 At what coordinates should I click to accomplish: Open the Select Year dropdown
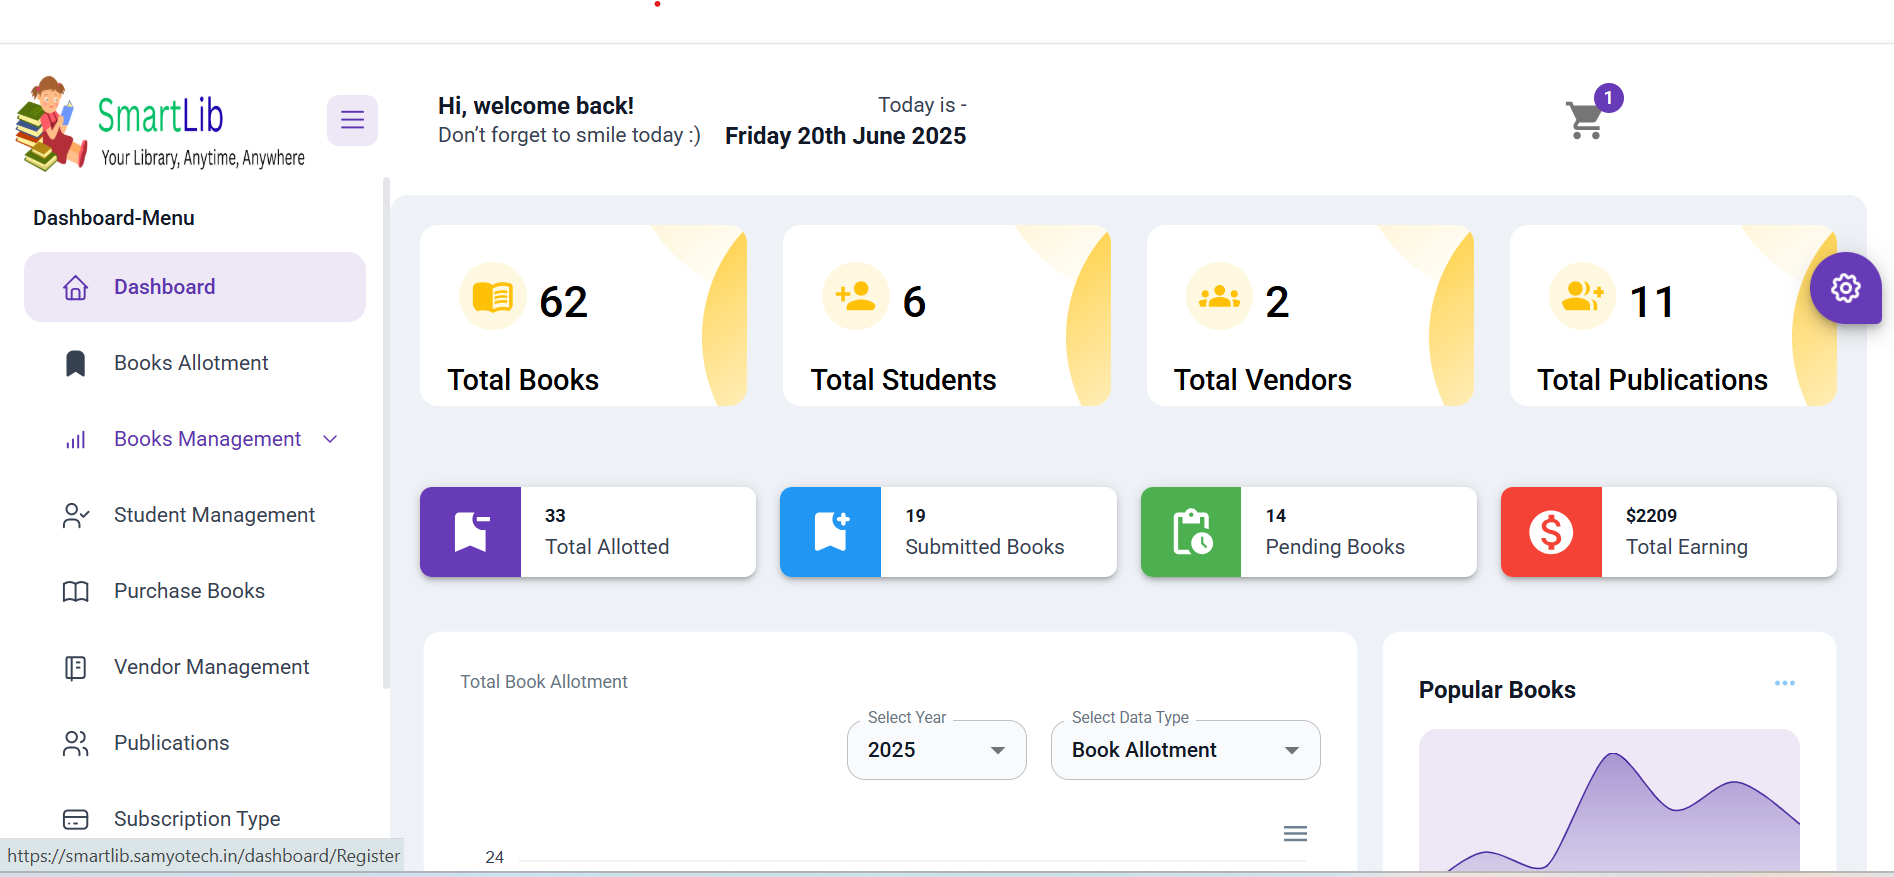tap(936, 750)
